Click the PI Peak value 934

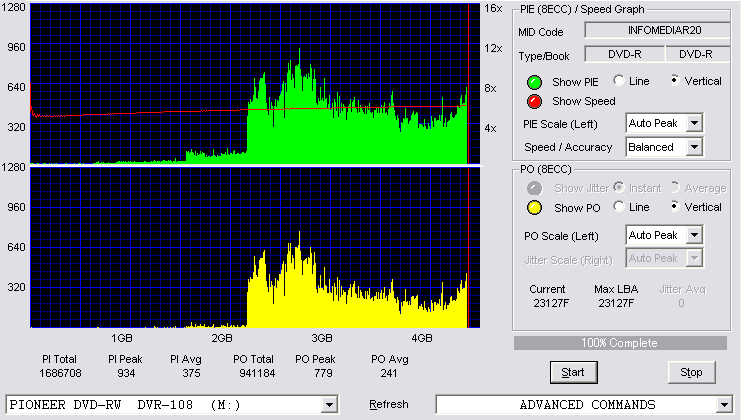(x=126, y=373)
